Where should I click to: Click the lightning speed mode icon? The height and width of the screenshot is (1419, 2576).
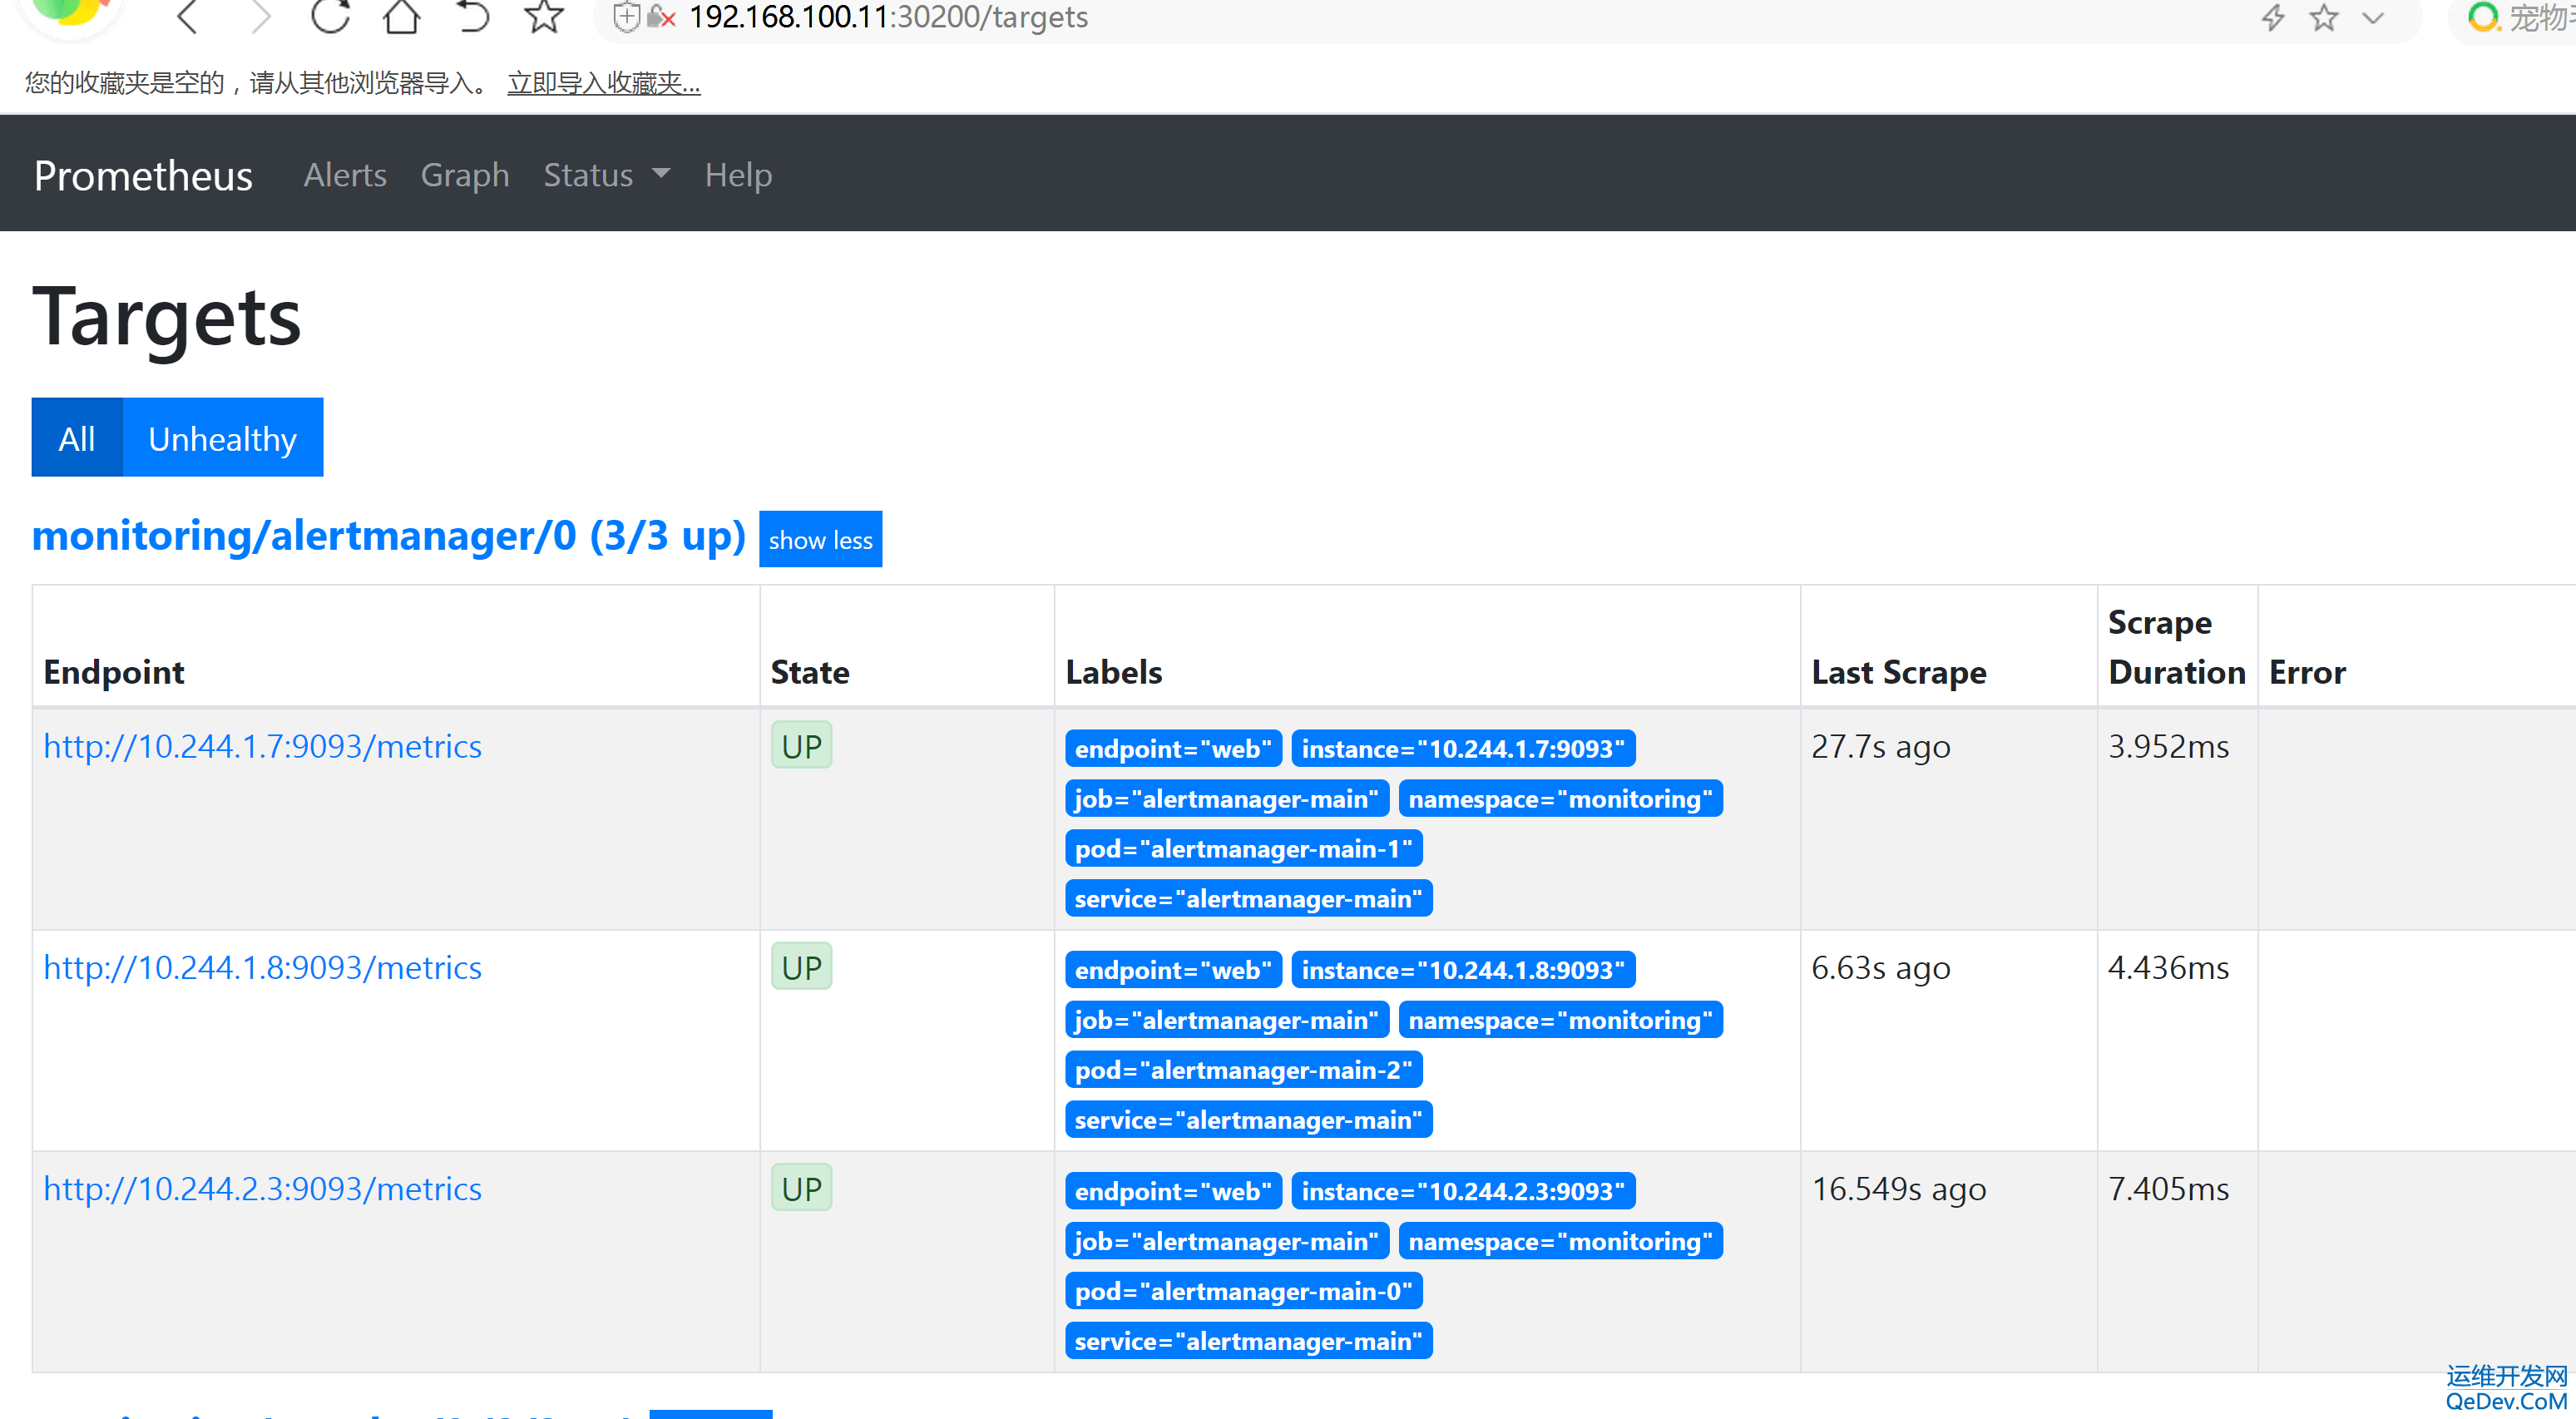pos(2273,17)
